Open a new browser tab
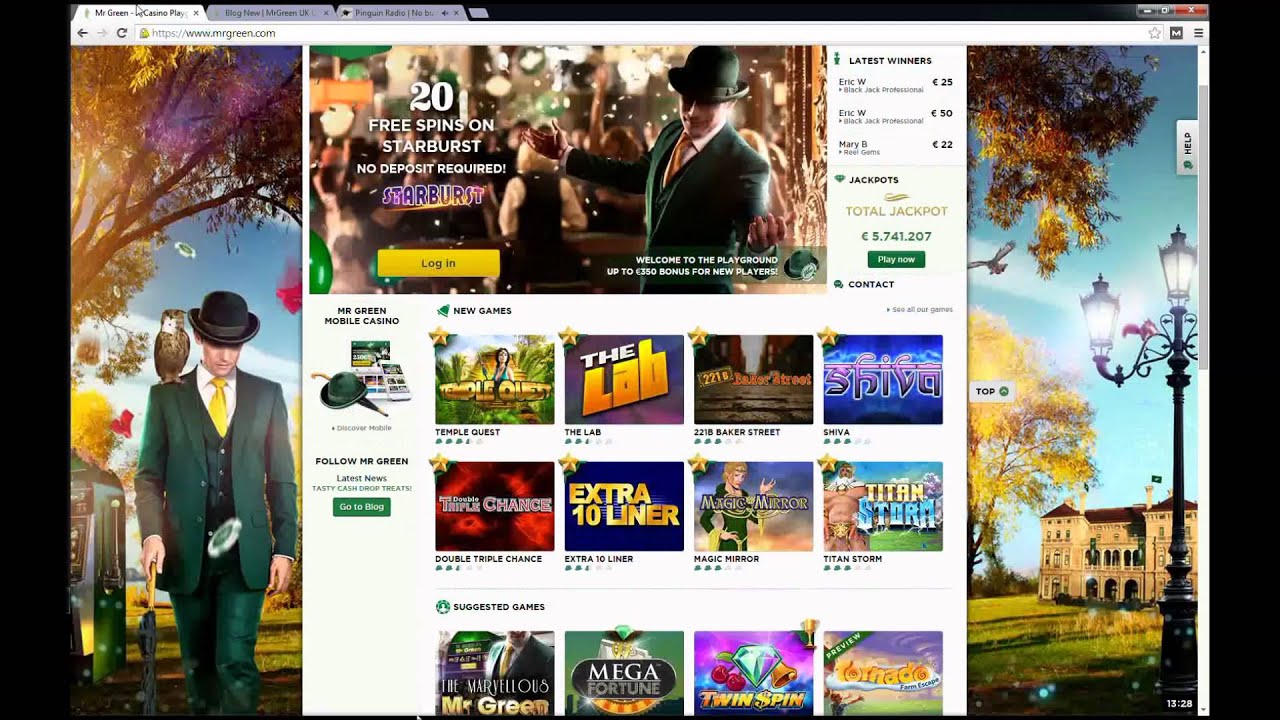This screenshot has width=1280, height=720. click(479, 13)
